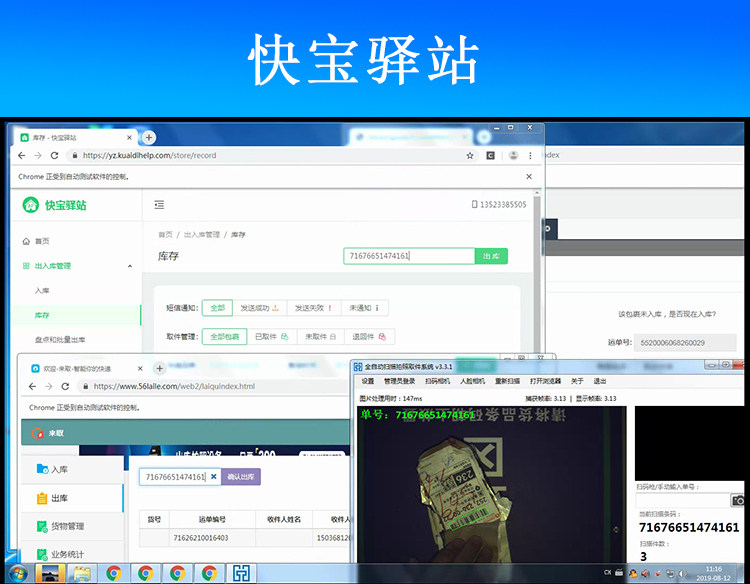Open the 入库 submenu item in 快宝驿站
Screen dimensions: 750x584
(x=42, y=290)
